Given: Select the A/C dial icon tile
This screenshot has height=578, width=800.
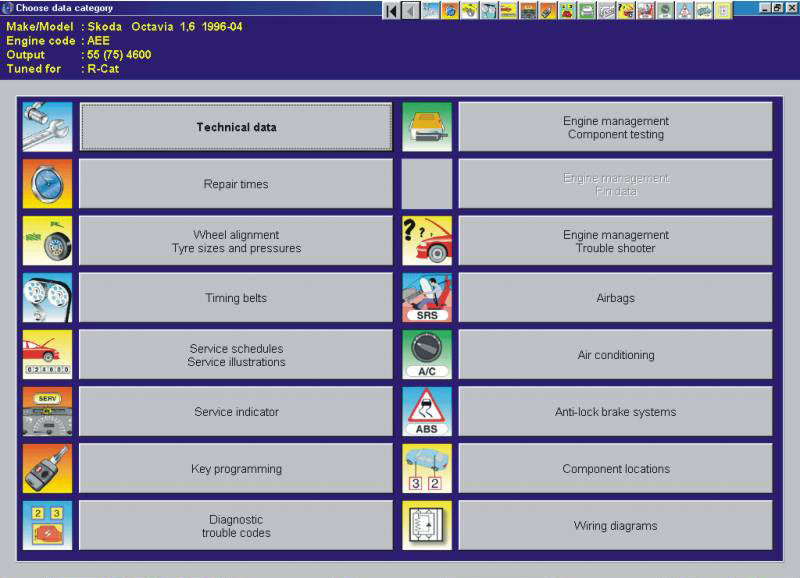Looking at the screenshot, I should pos(427,355).
